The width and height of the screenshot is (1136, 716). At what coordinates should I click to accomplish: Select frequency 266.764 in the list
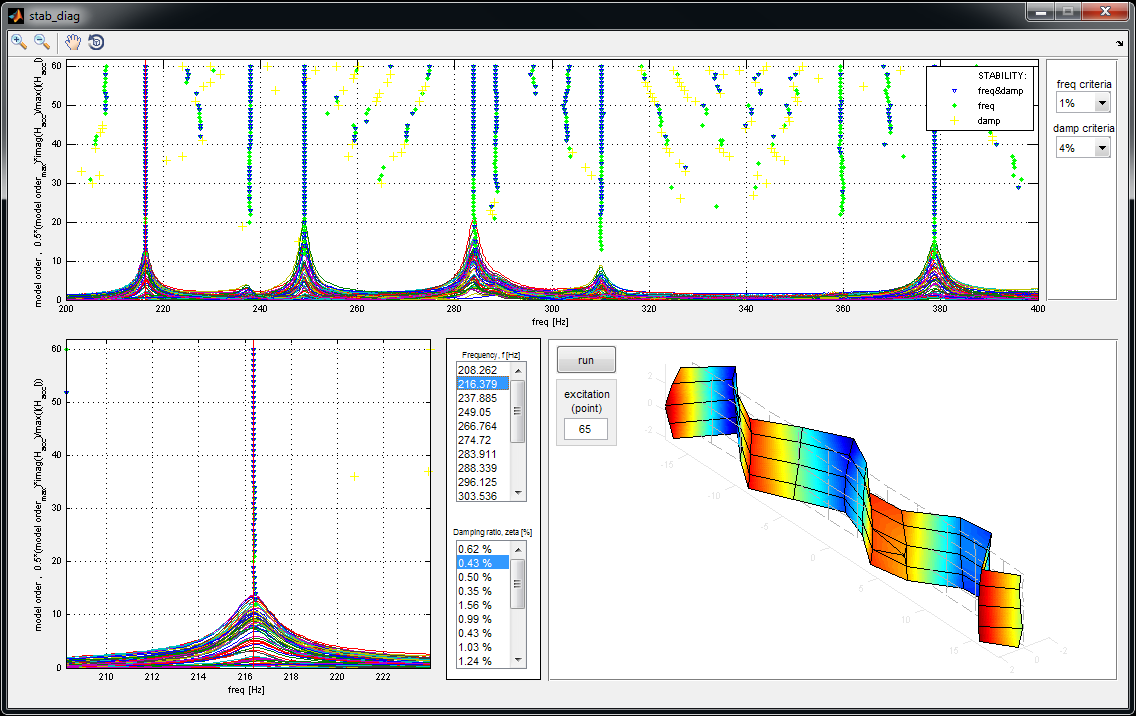pyautogui.click(x=483, y=426)
